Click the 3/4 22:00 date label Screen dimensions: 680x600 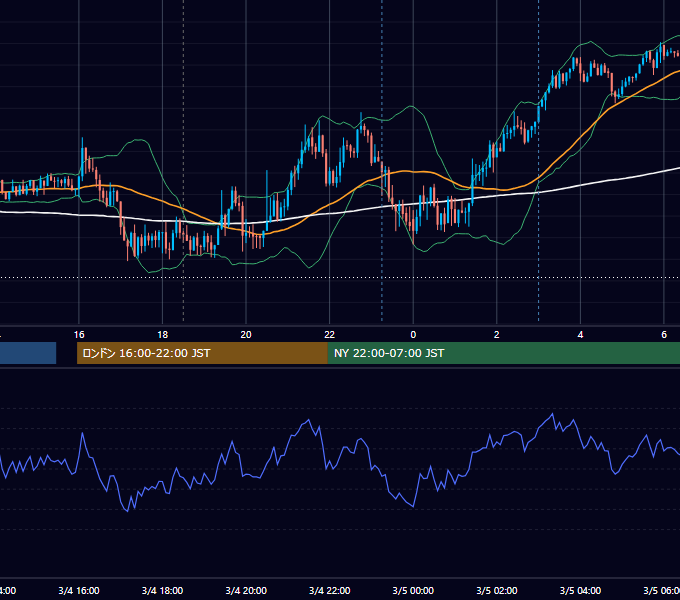click(x=330, y=591)
